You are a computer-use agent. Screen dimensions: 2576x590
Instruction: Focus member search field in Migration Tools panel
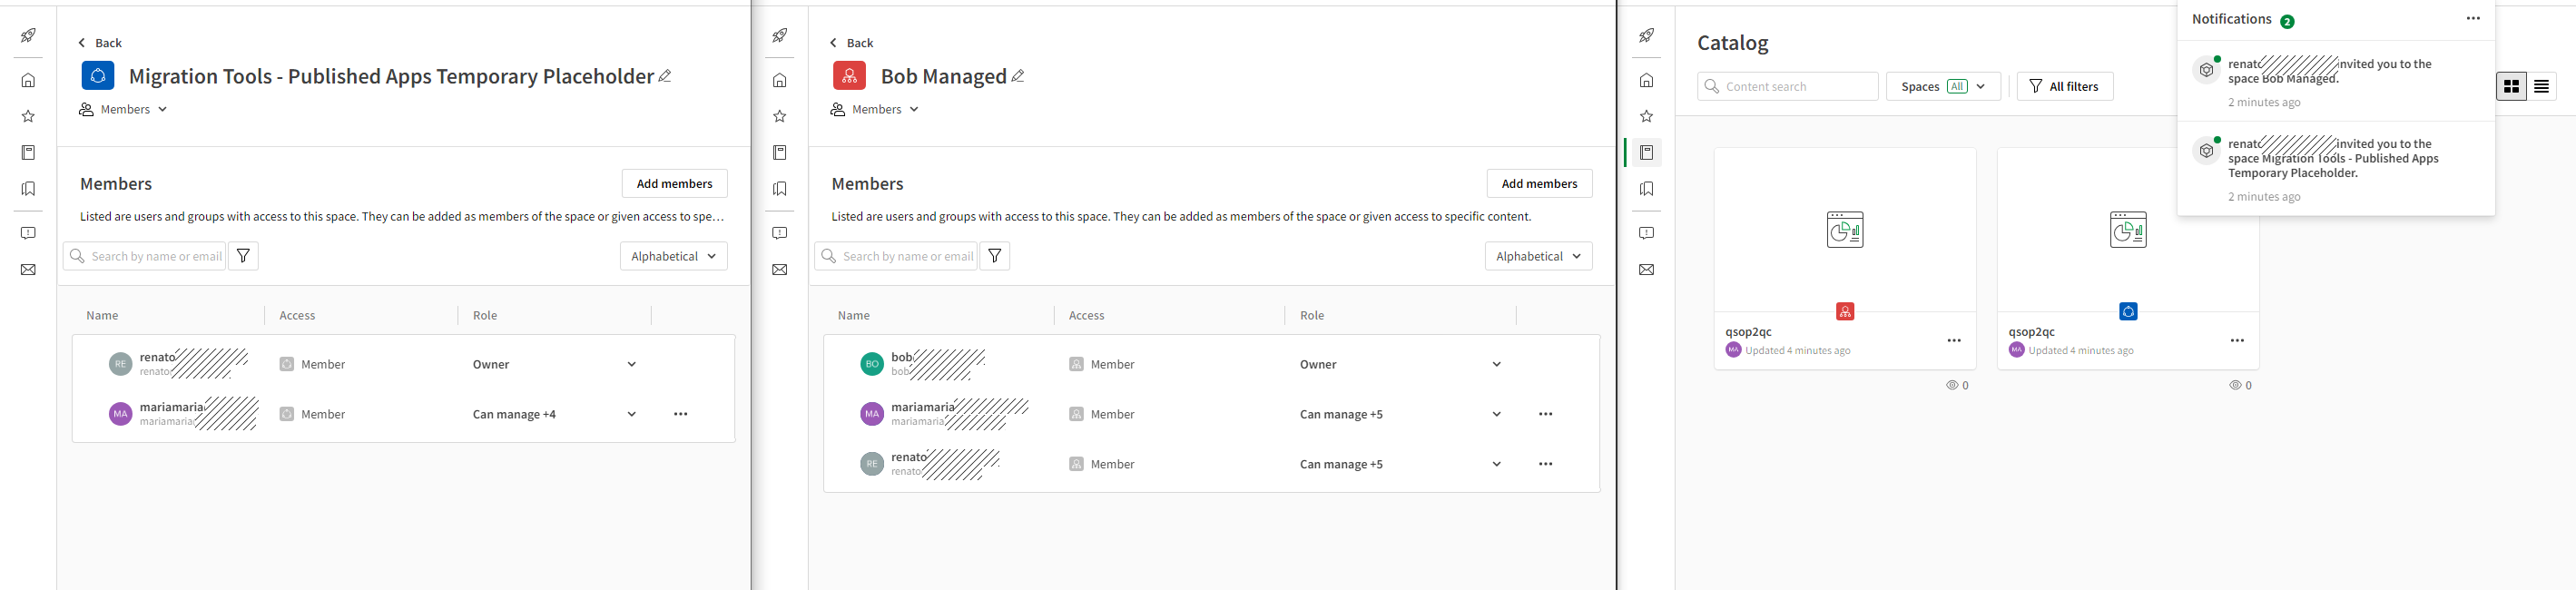point(145,256)
